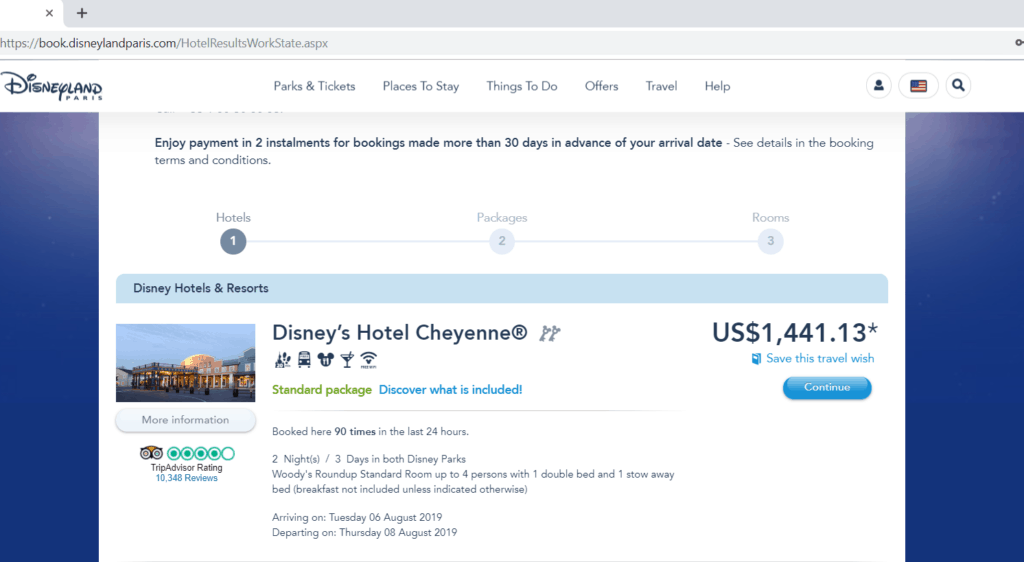Open the Offers menu
The width and height of the screenshot is (1024, 562).
(601, 86)
